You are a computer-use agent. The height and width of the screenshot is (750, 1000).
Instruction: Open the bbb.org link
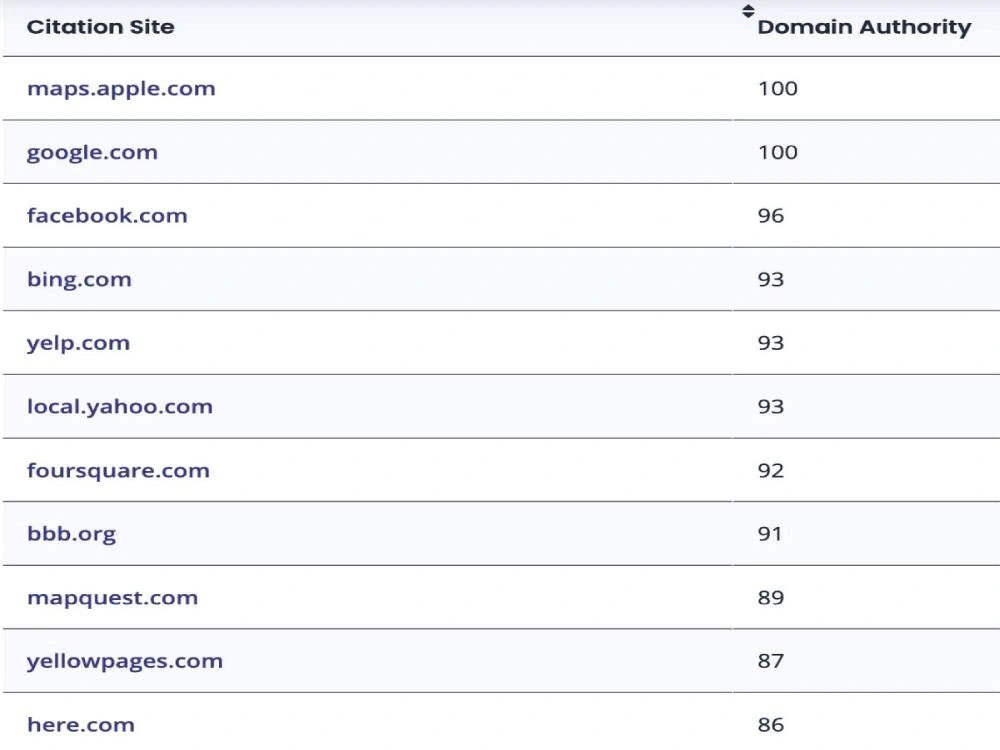pyautogui.click(x=71, y=534)
